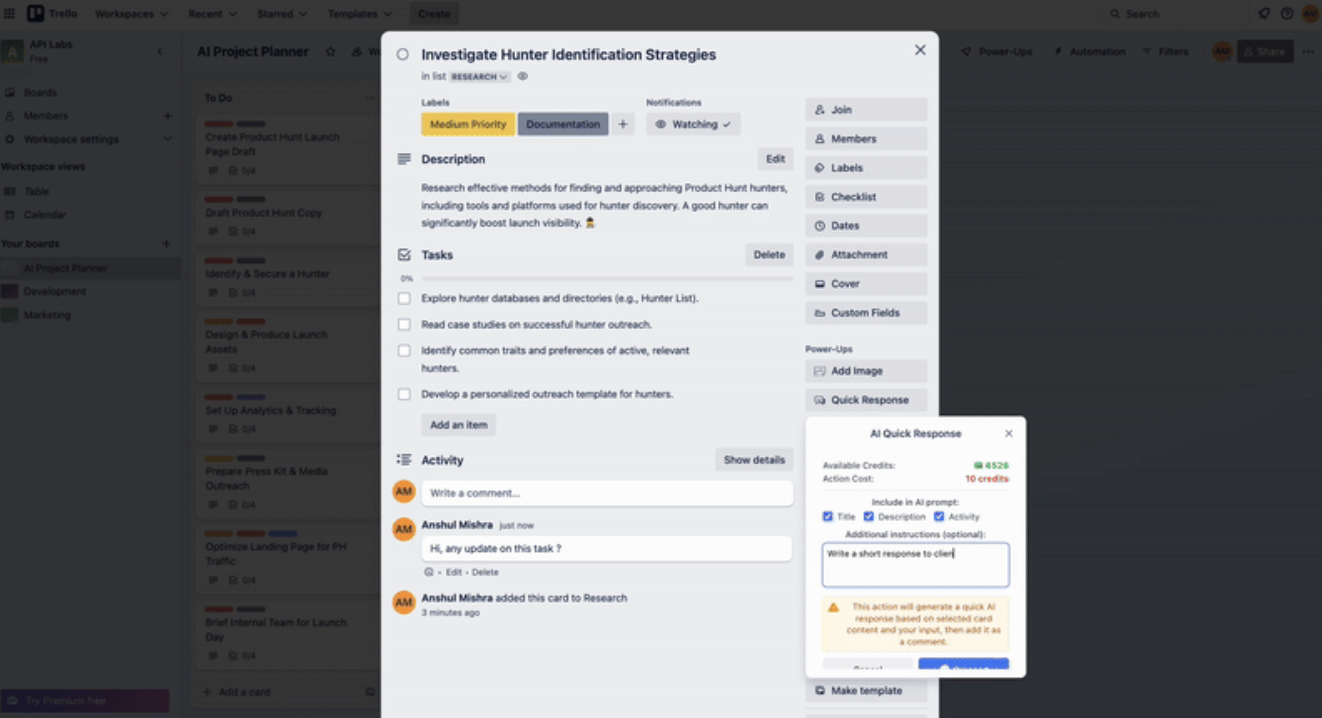Open the Starred dropdown
Image resolution: width=1322 pixels, height=718 pixels.
(283, 14)
